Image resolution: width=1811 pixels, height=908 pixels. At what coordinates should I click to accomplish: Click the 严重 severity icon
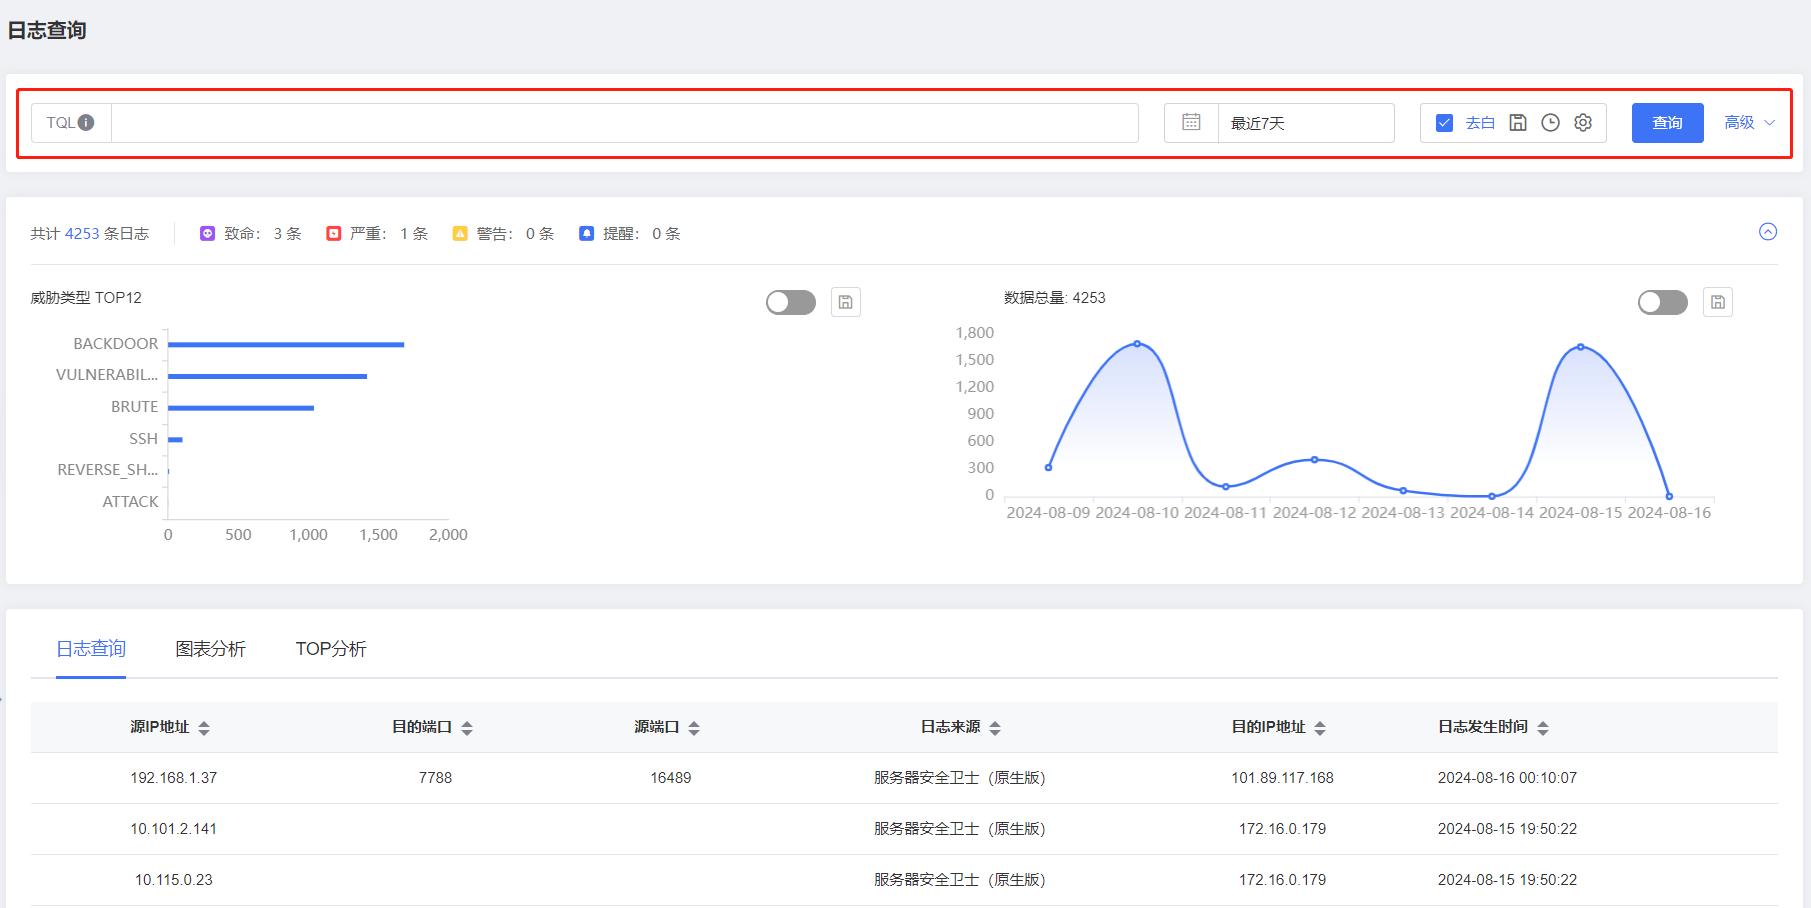(334, 233)
